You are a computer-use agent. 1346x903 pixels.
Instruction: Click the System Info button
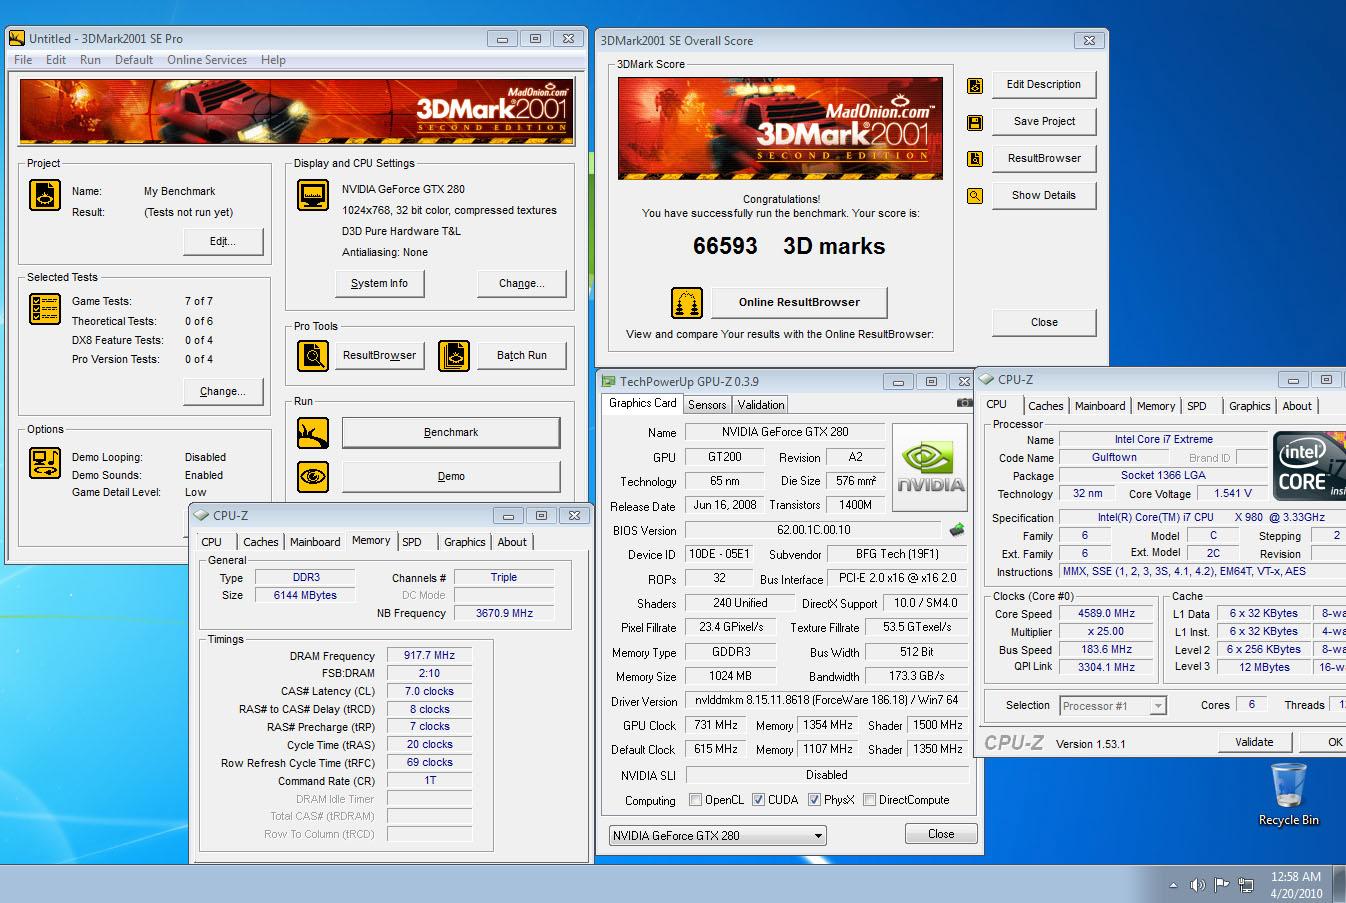point(379,283)
